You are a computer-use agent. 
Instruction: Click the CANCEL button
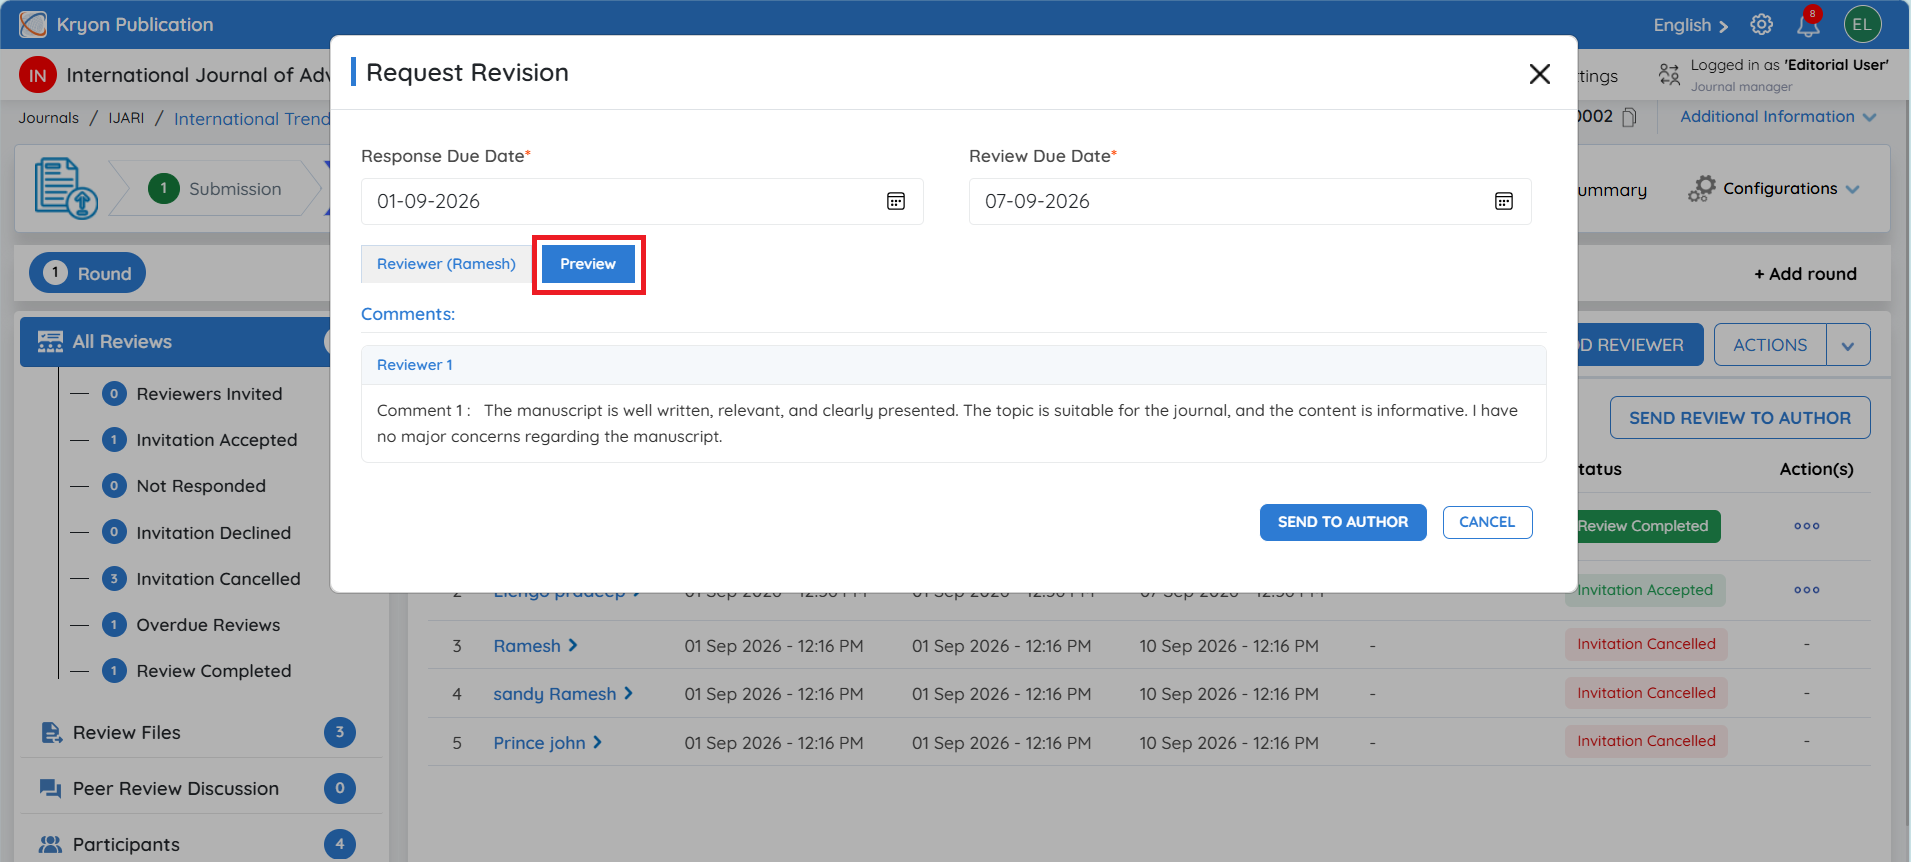pos(1487,522)
